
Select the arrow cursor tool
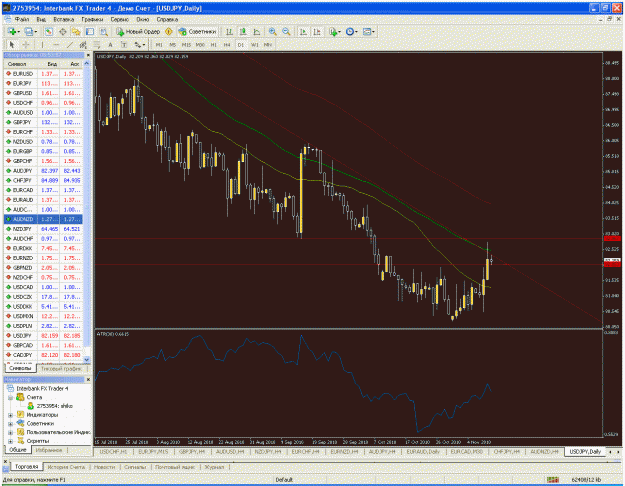(12, 45)
